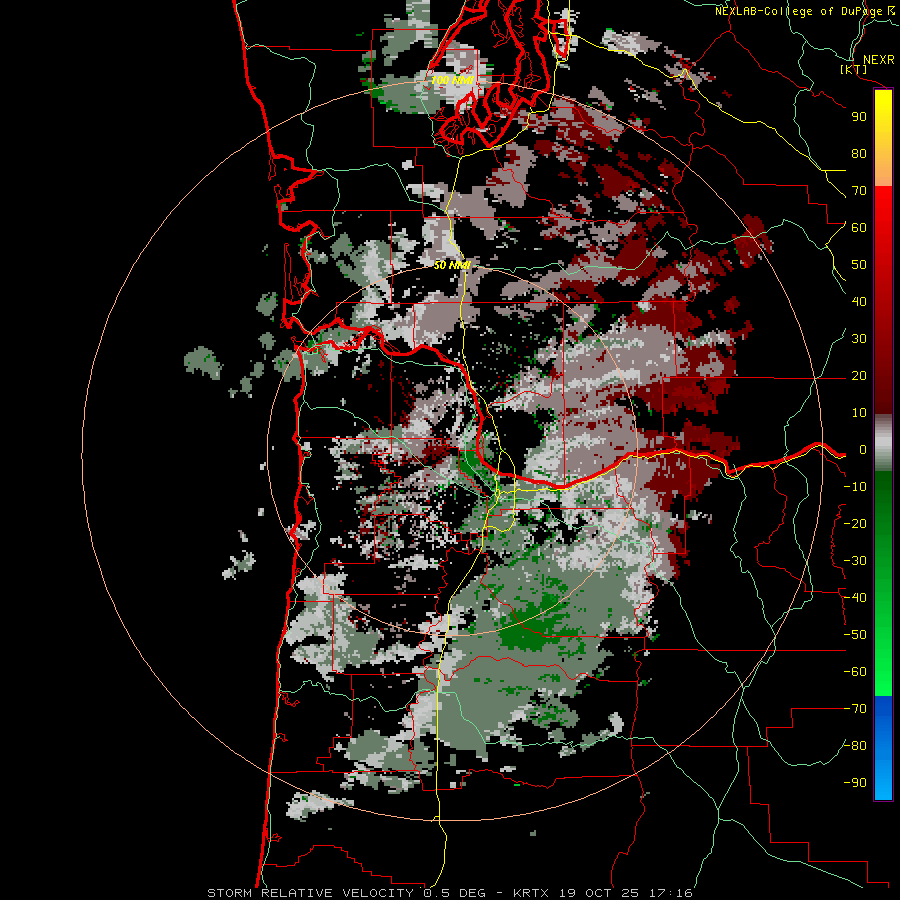Select the 10 value on velocity scale
Viewport: 900px width, 900px height.
click(859, 413)
